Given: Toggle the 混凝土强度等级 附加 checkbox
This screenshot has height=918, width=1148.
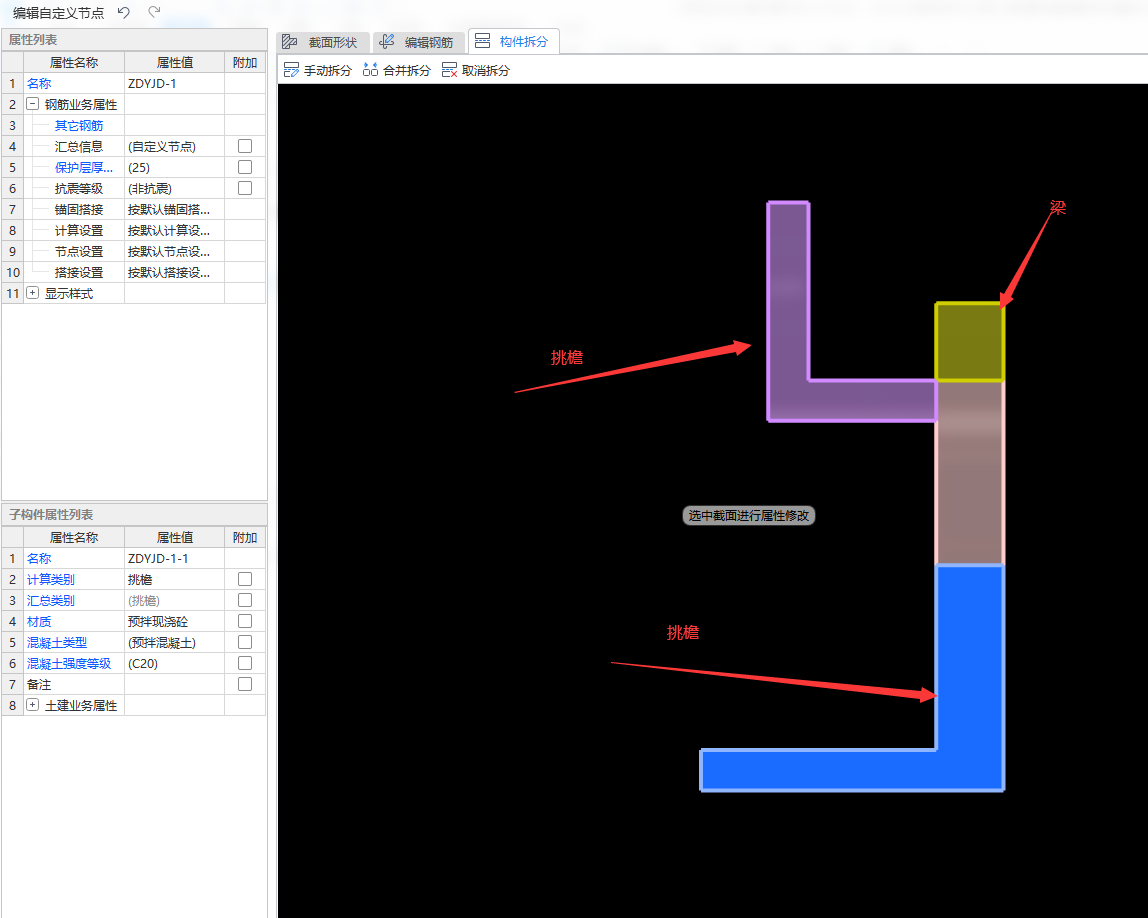Looking at the screenshot, I should pos(245,663).
